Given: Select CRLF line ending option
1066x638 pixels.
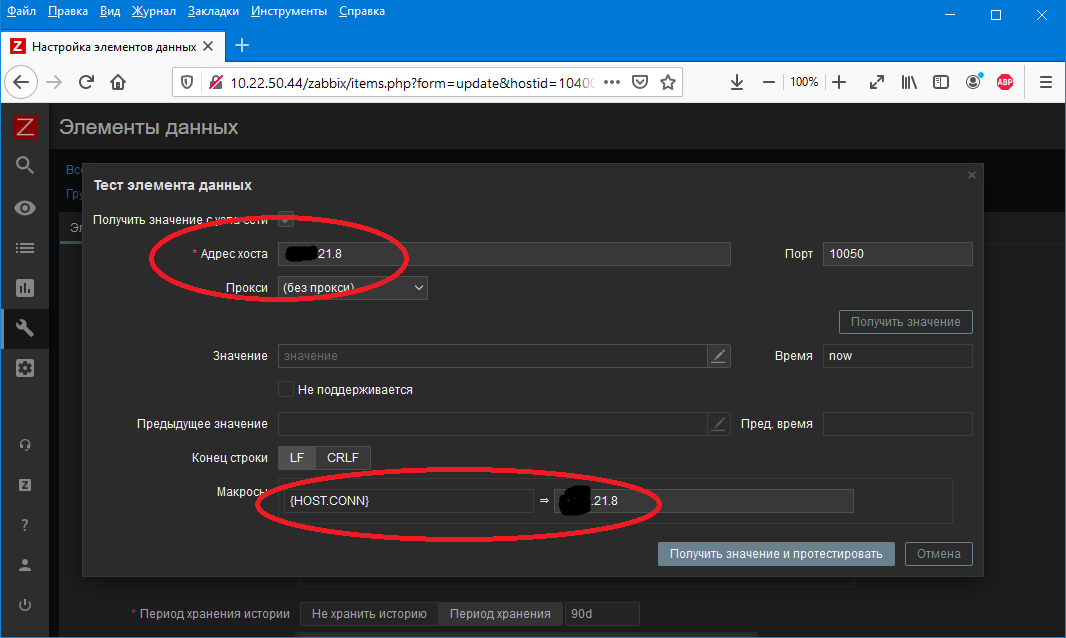Looking at the screenshot, I should 343,458.
